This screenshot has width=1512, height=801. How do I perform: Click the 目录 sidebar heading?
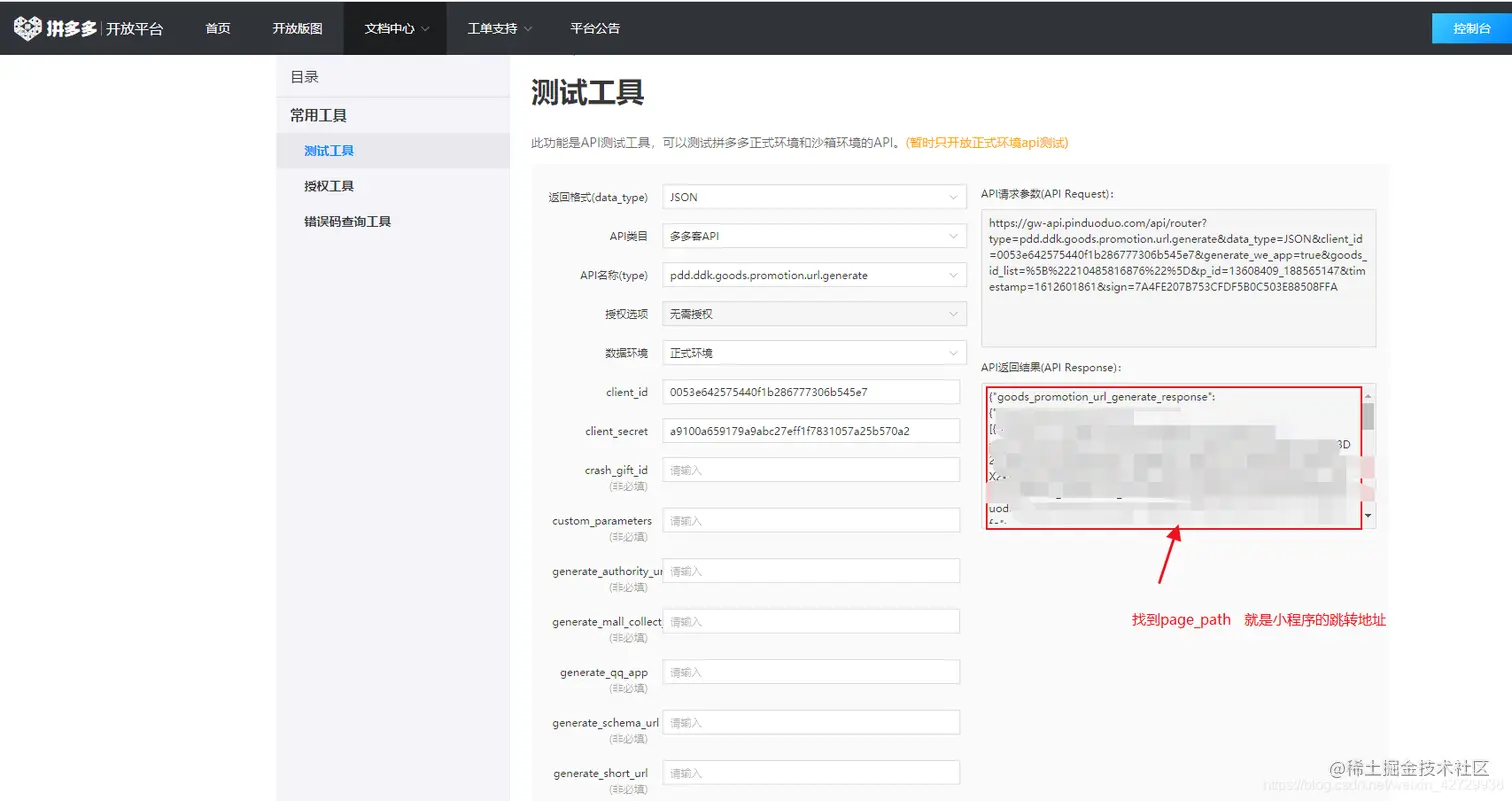[x=304, y=77]
